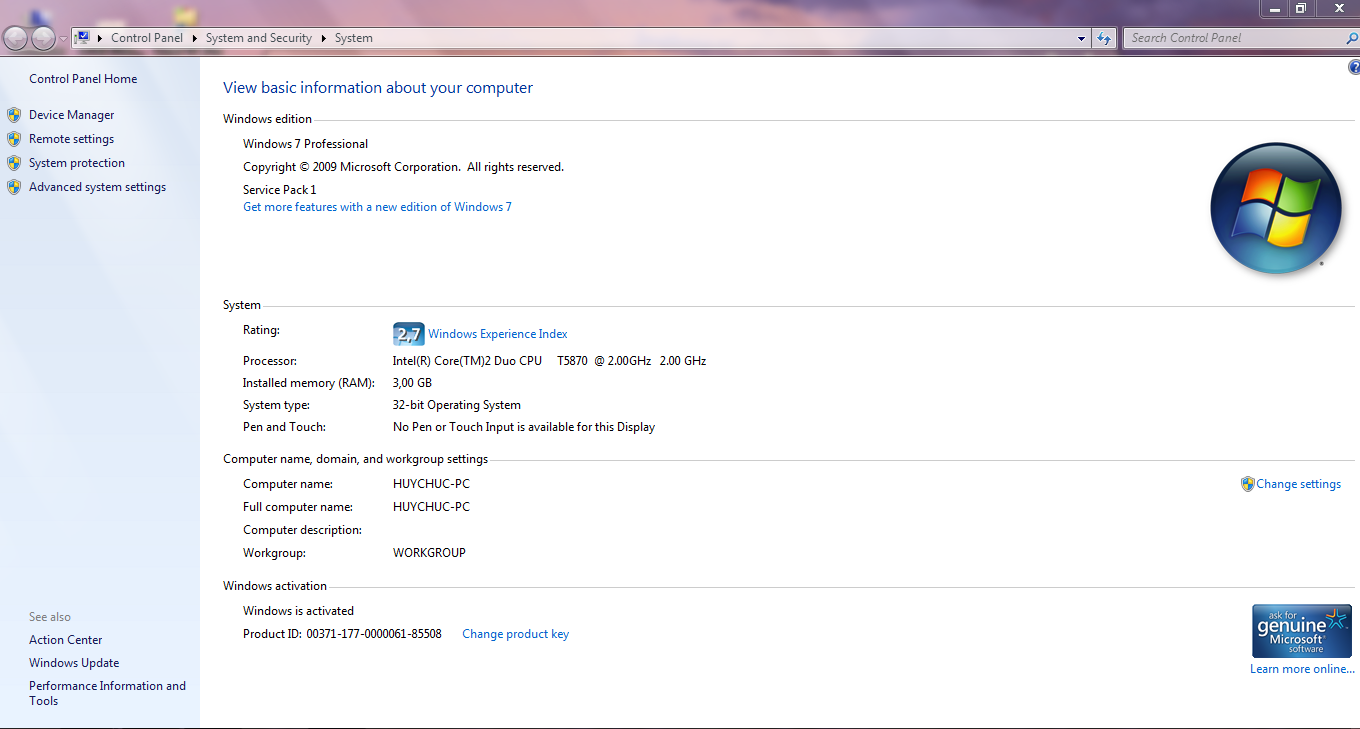Open Advanced system settings link

click(97, 187)
